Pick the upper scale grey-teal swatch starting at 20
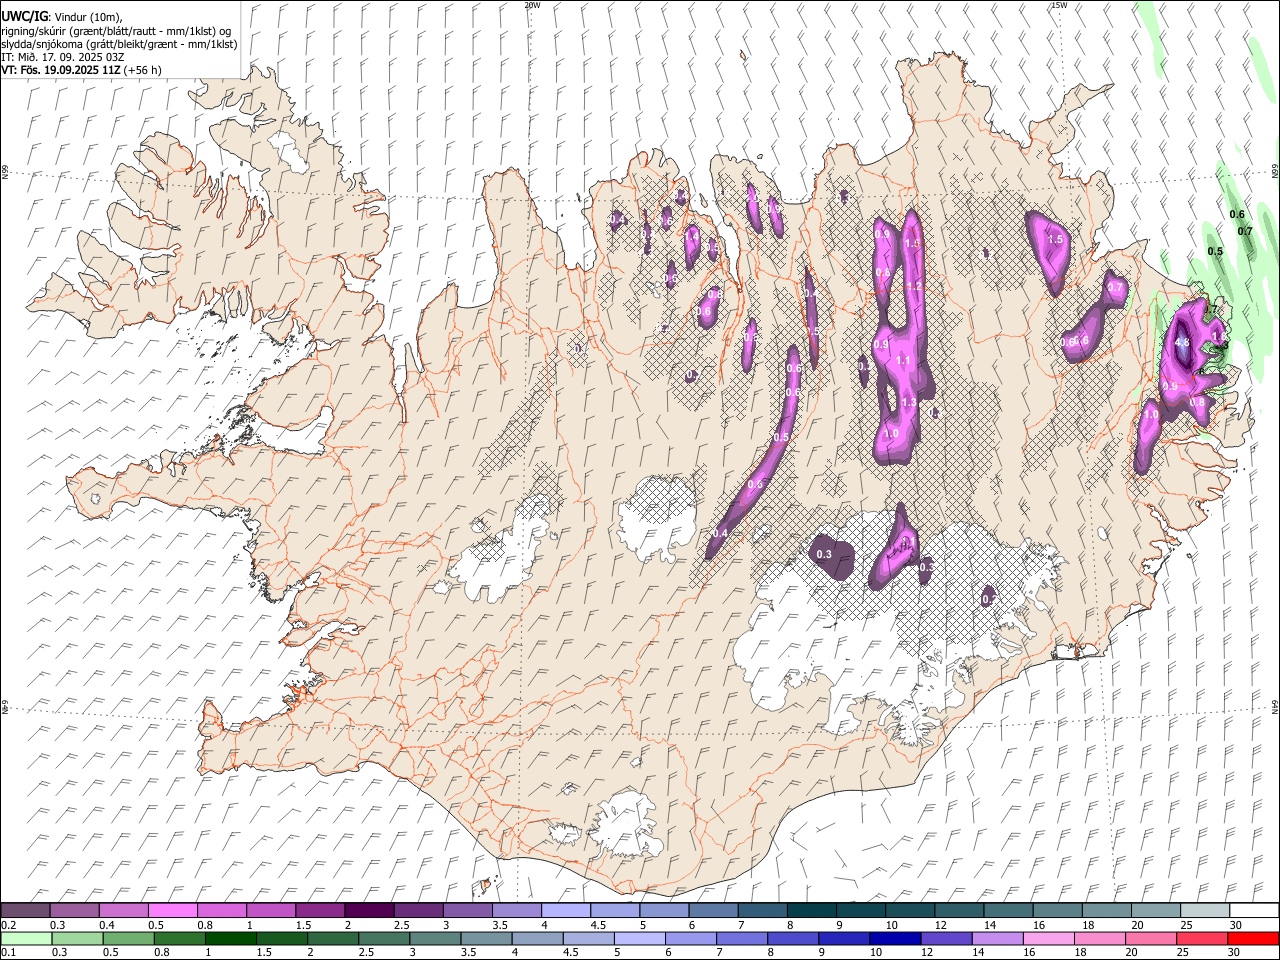The image size is (1280, 960). coord(1155,911)
